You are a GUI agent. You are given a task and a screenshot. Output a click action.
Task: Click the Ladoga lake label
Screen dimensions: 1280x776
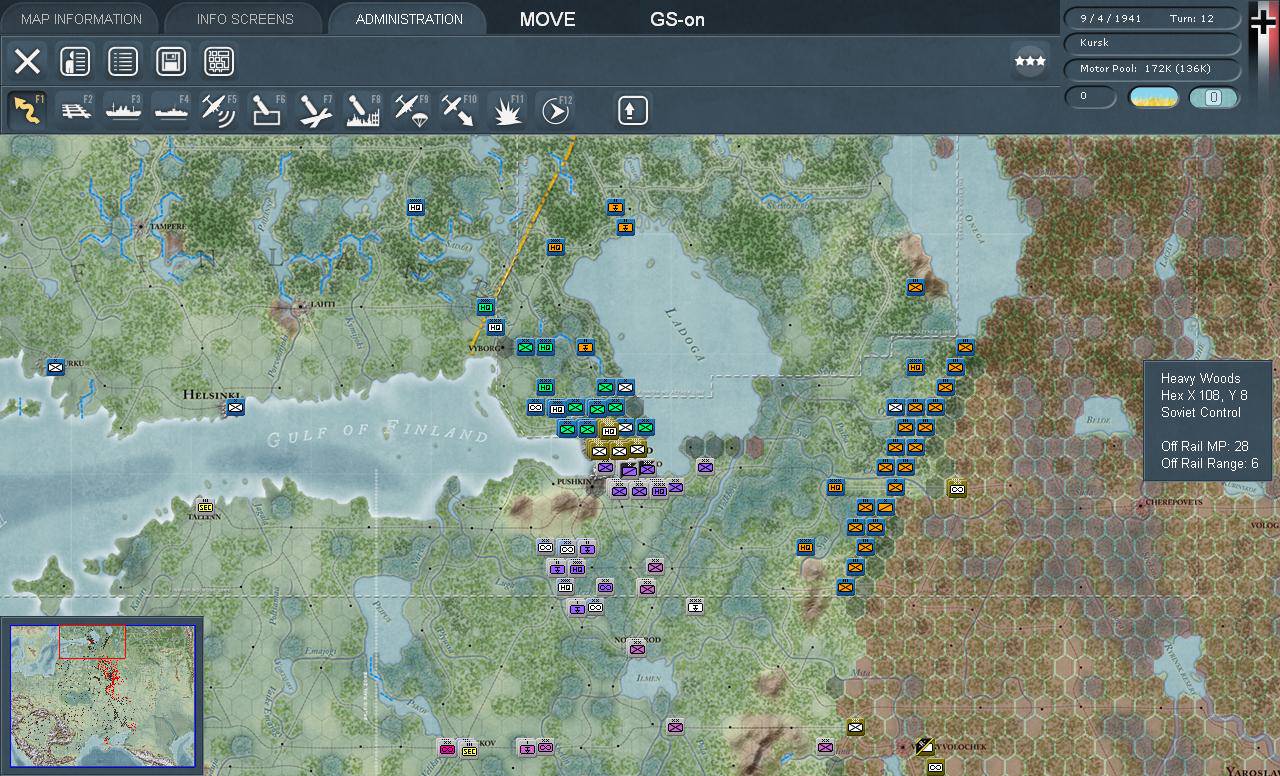click(x=686, y=334)
